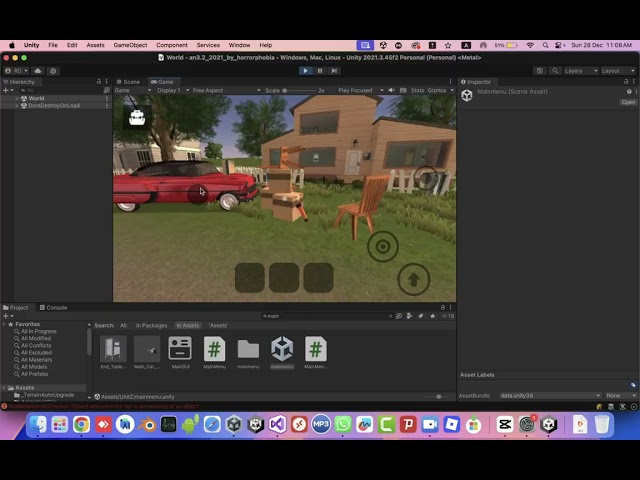Image resolution: width=640 pixels, height=480 pixels.
Task: Click the Project search-by-type icon
Action: coord(409,316)
